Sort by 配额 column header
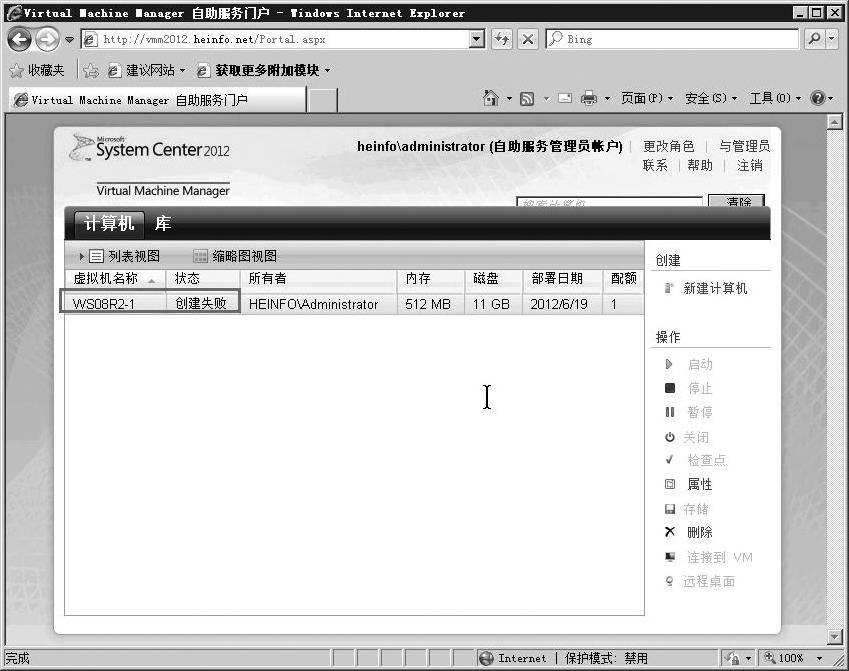The width and height of the screenshot is (849, 671). (x=623, y=279)
